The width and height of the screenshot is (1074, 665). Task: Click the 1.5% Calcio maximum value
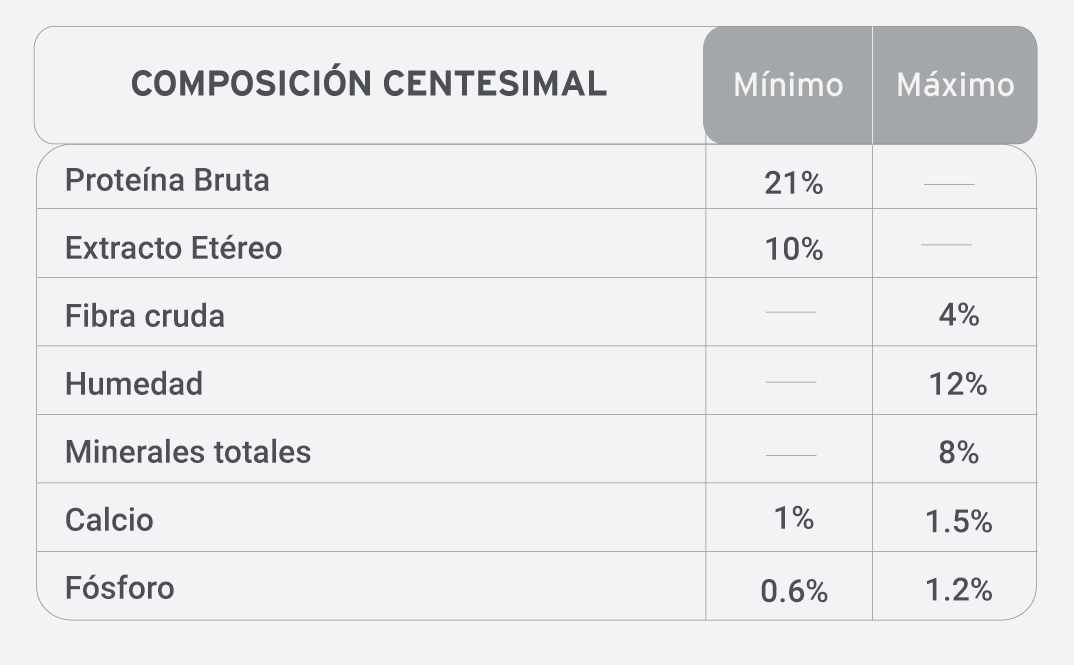(x=958, y=521)
